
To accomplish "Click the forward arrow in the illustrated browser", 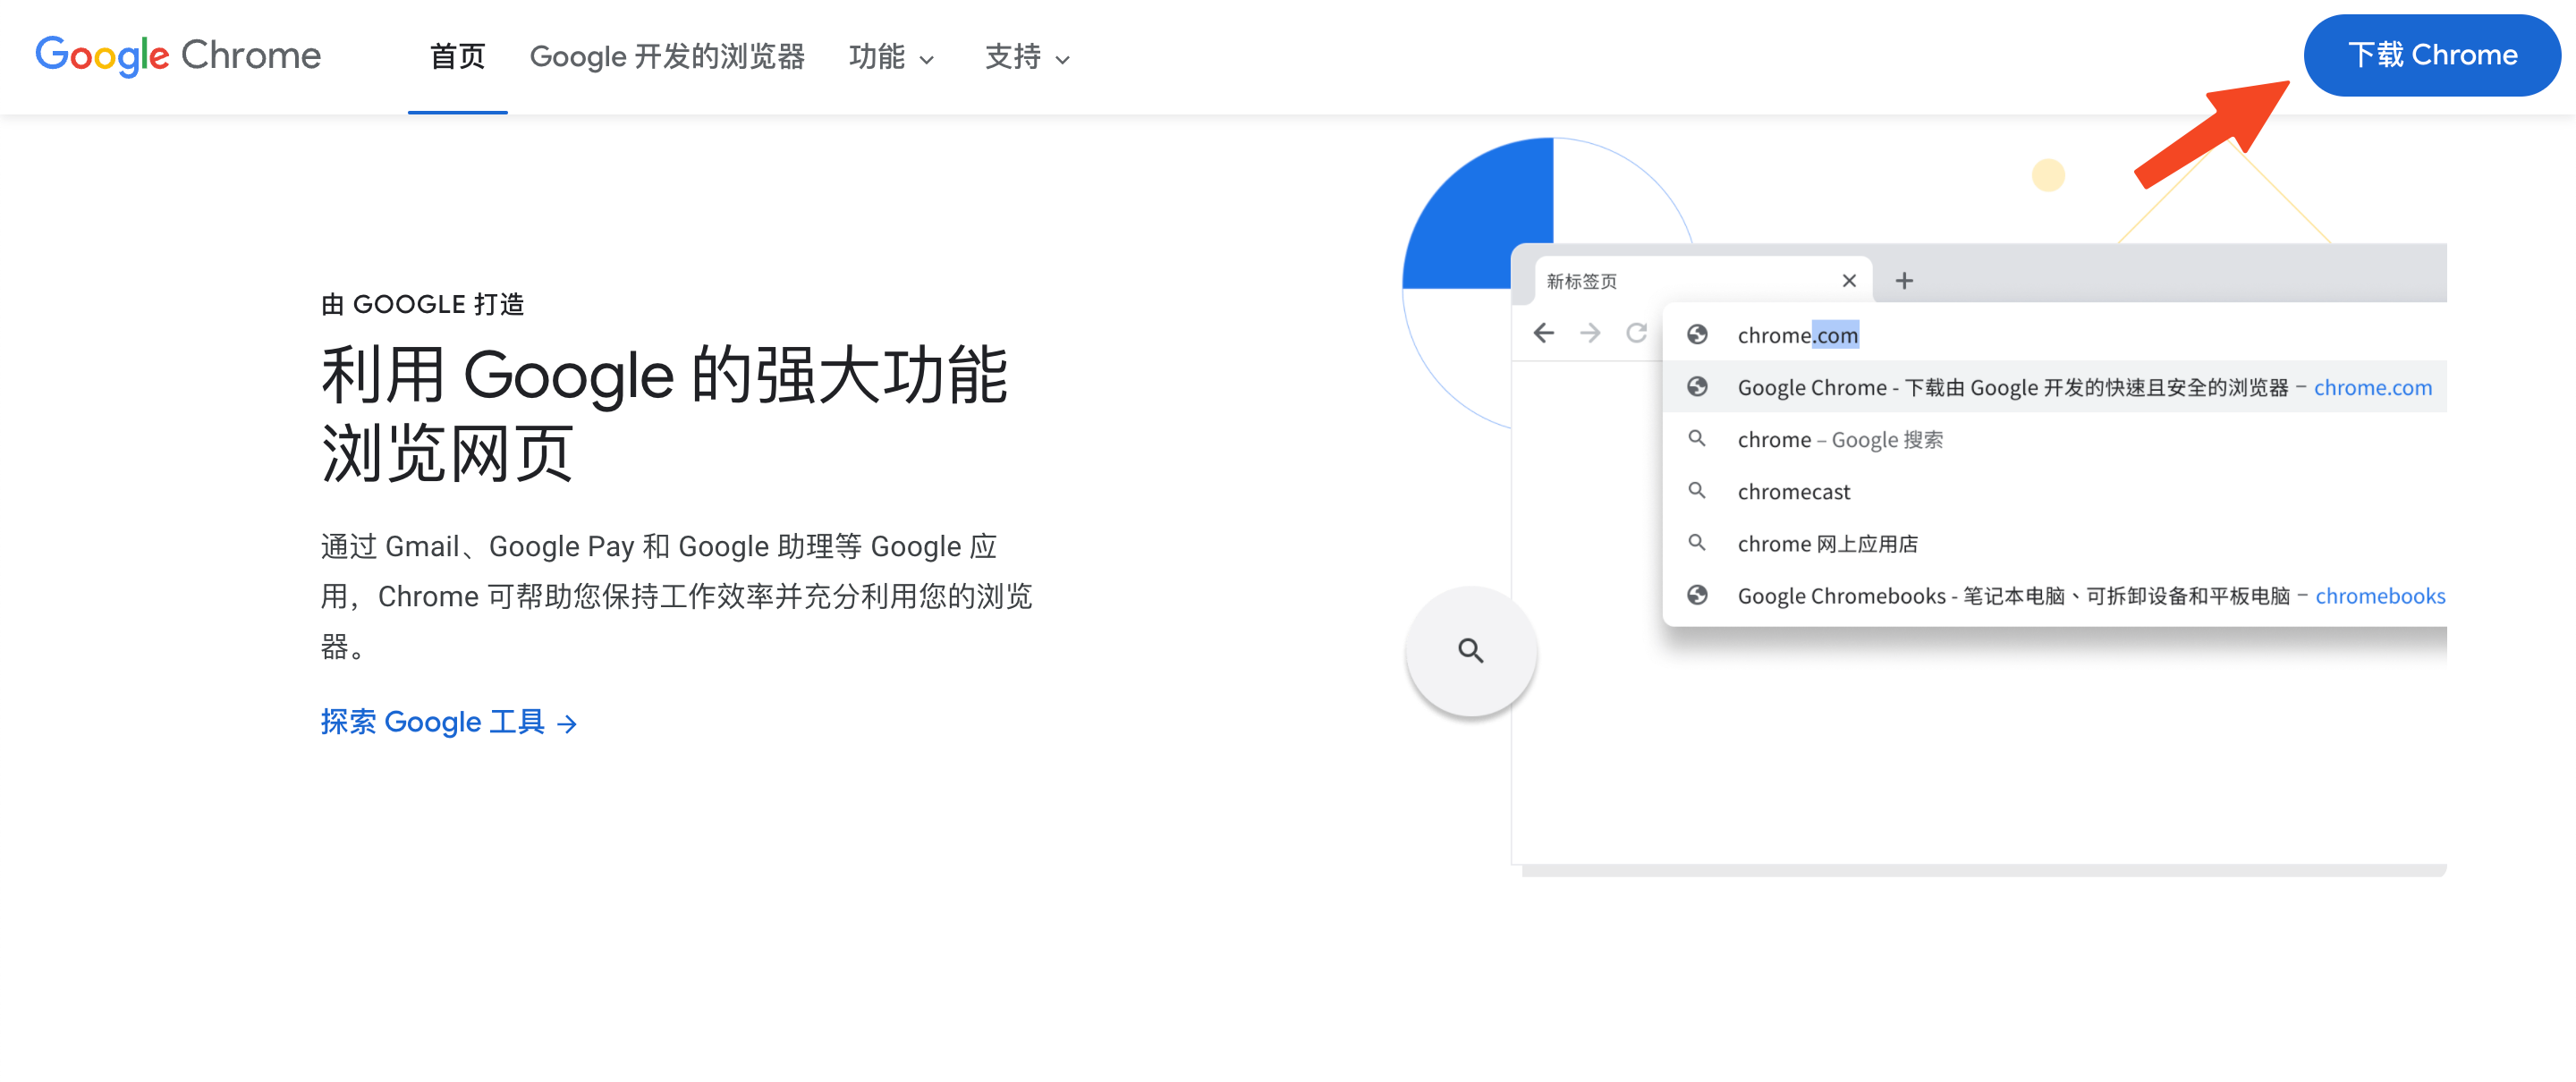I will pyautogui.click(x=1590, y=333).
